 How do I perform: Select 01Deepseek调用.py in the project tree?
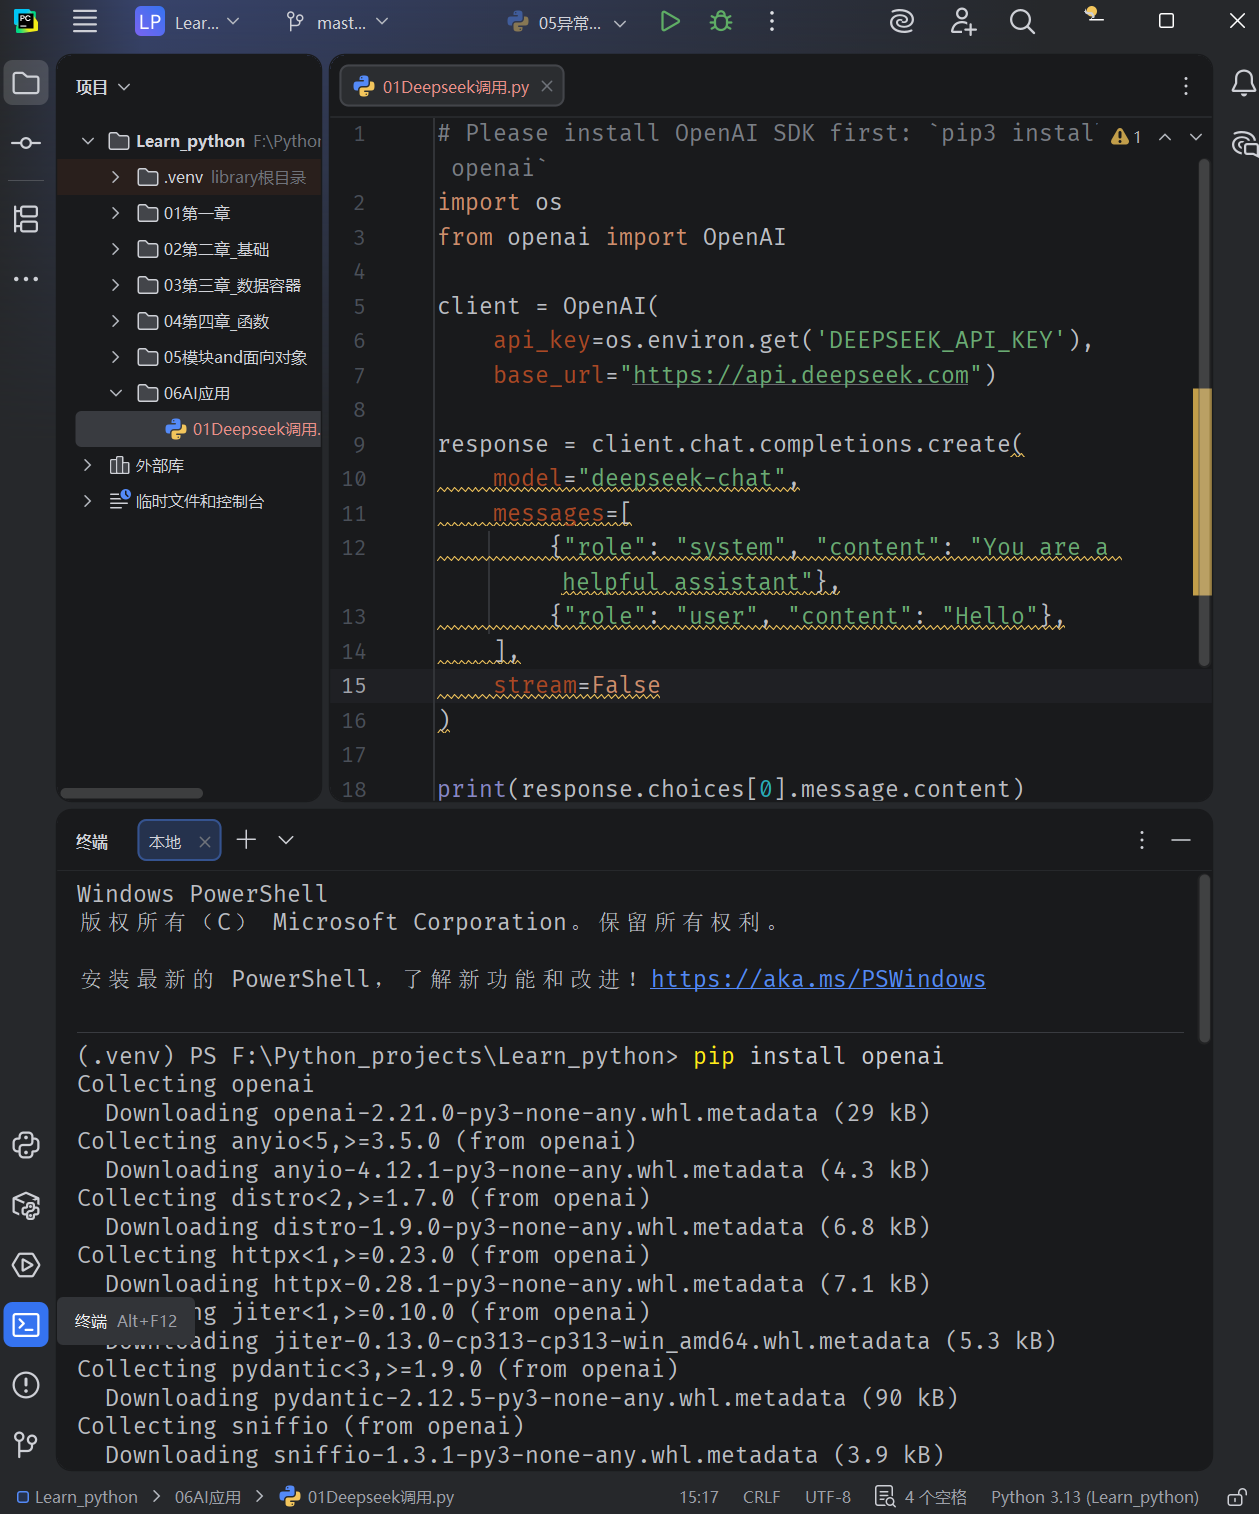click(198, 429)
